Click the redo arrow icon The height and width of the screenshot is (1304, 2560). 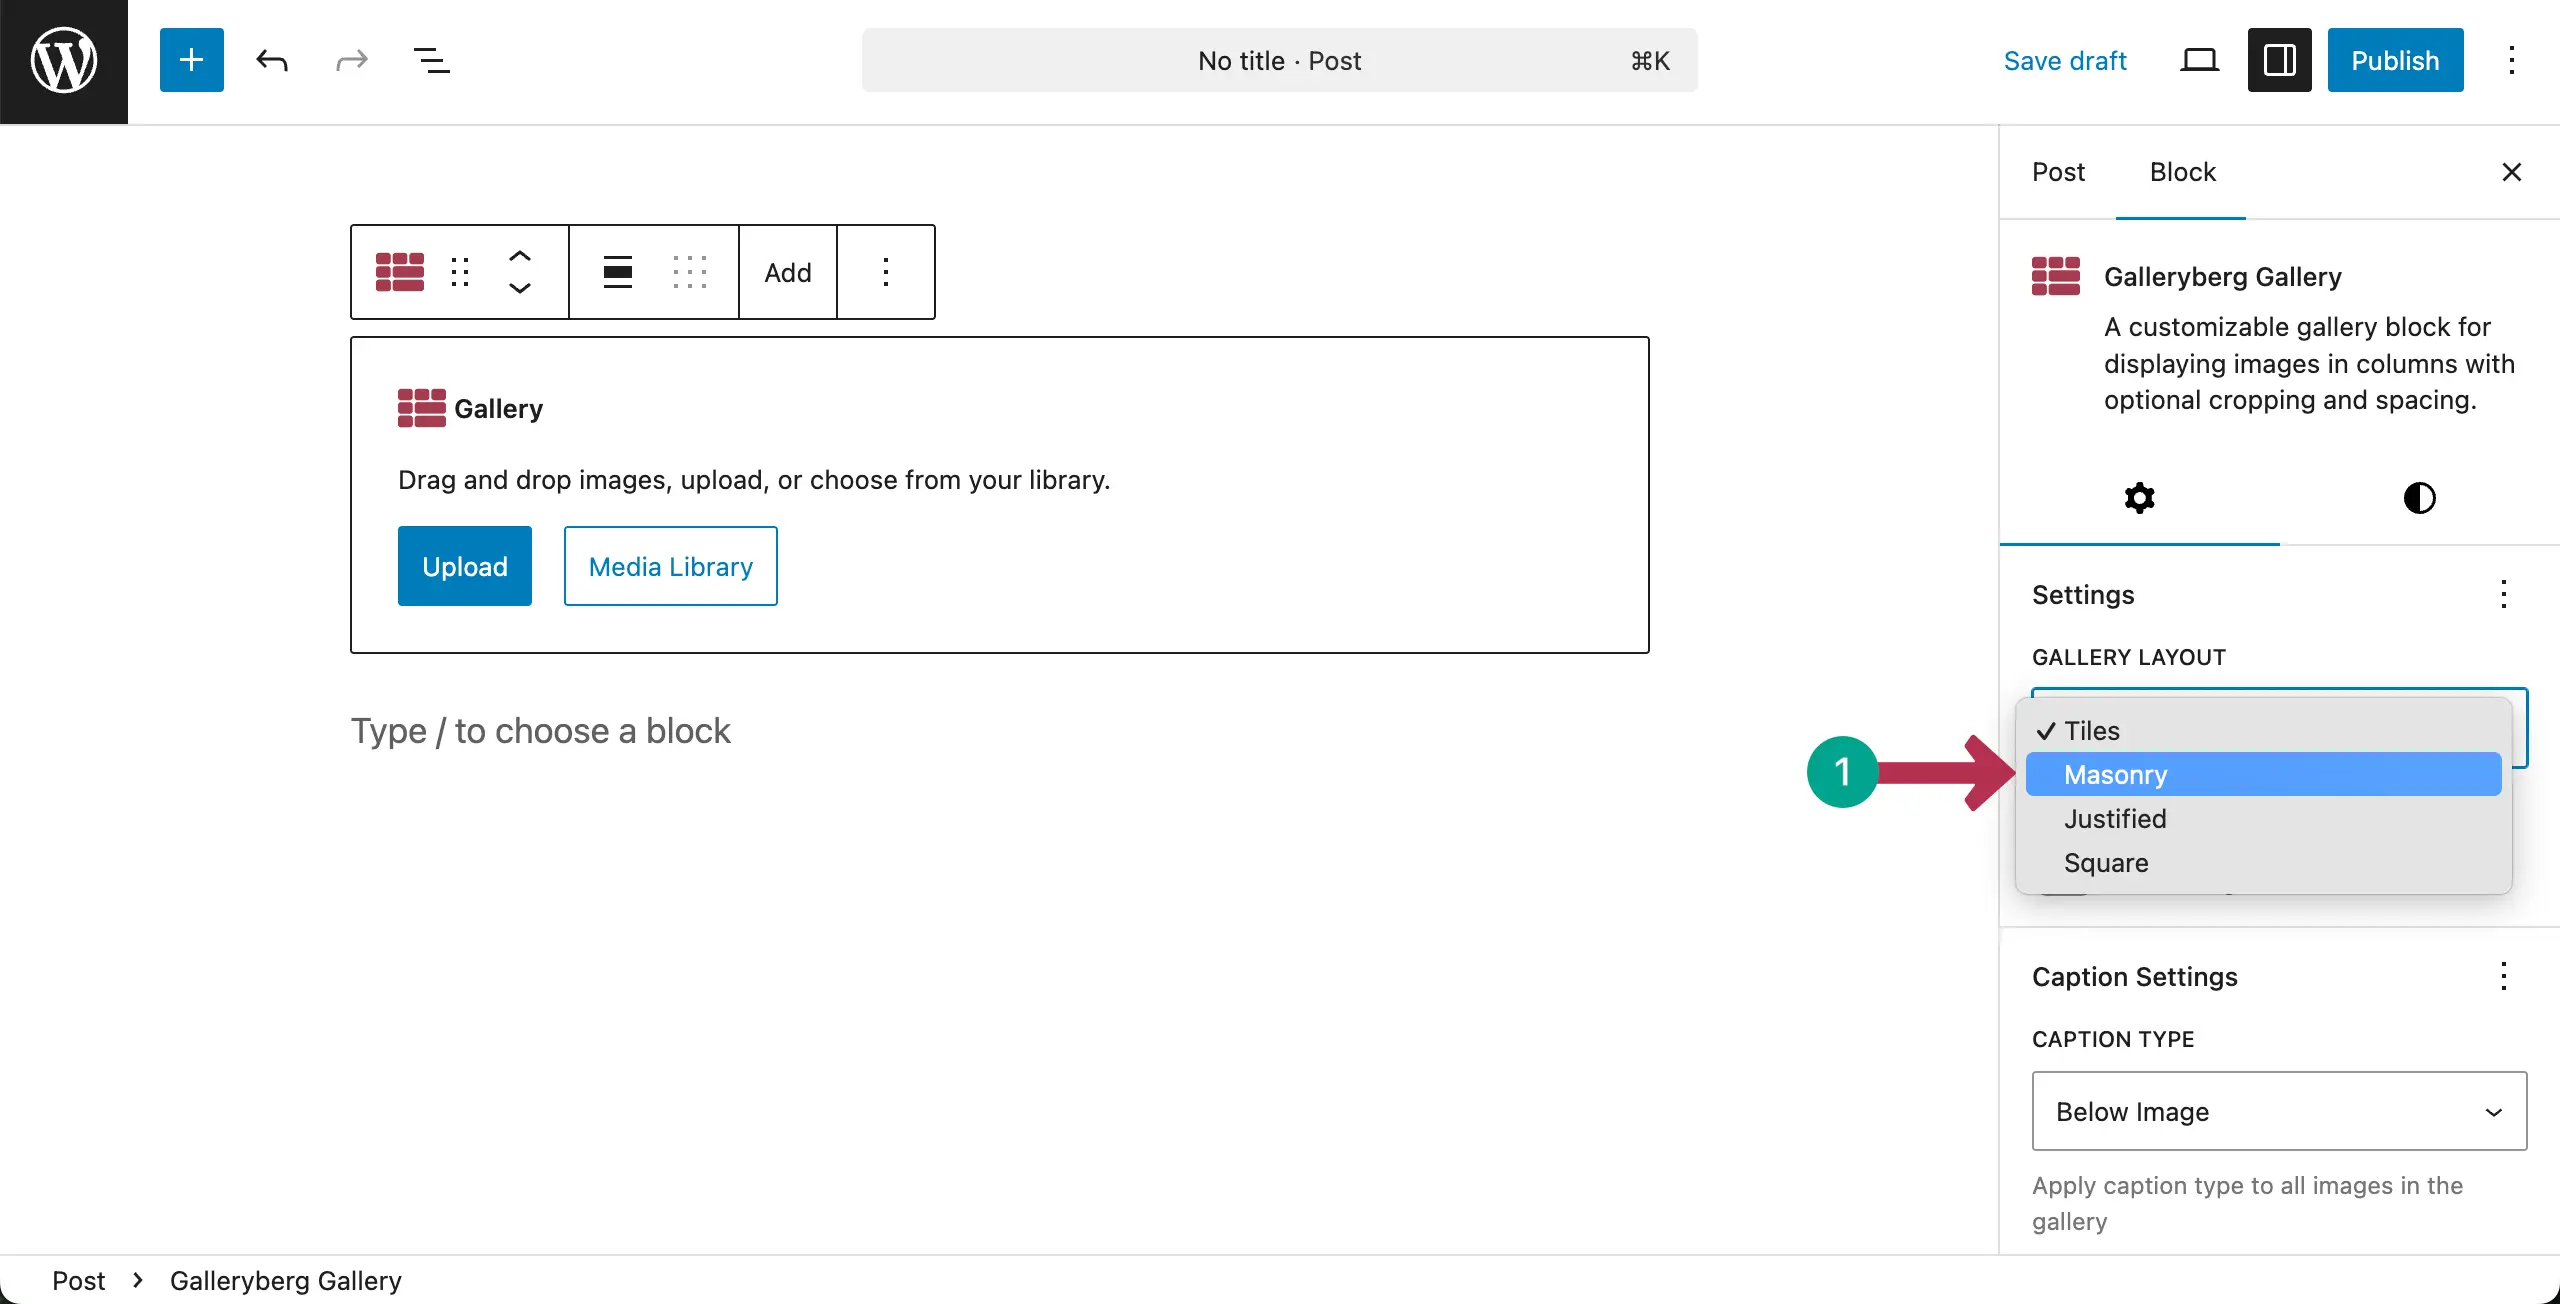point(350,60)
